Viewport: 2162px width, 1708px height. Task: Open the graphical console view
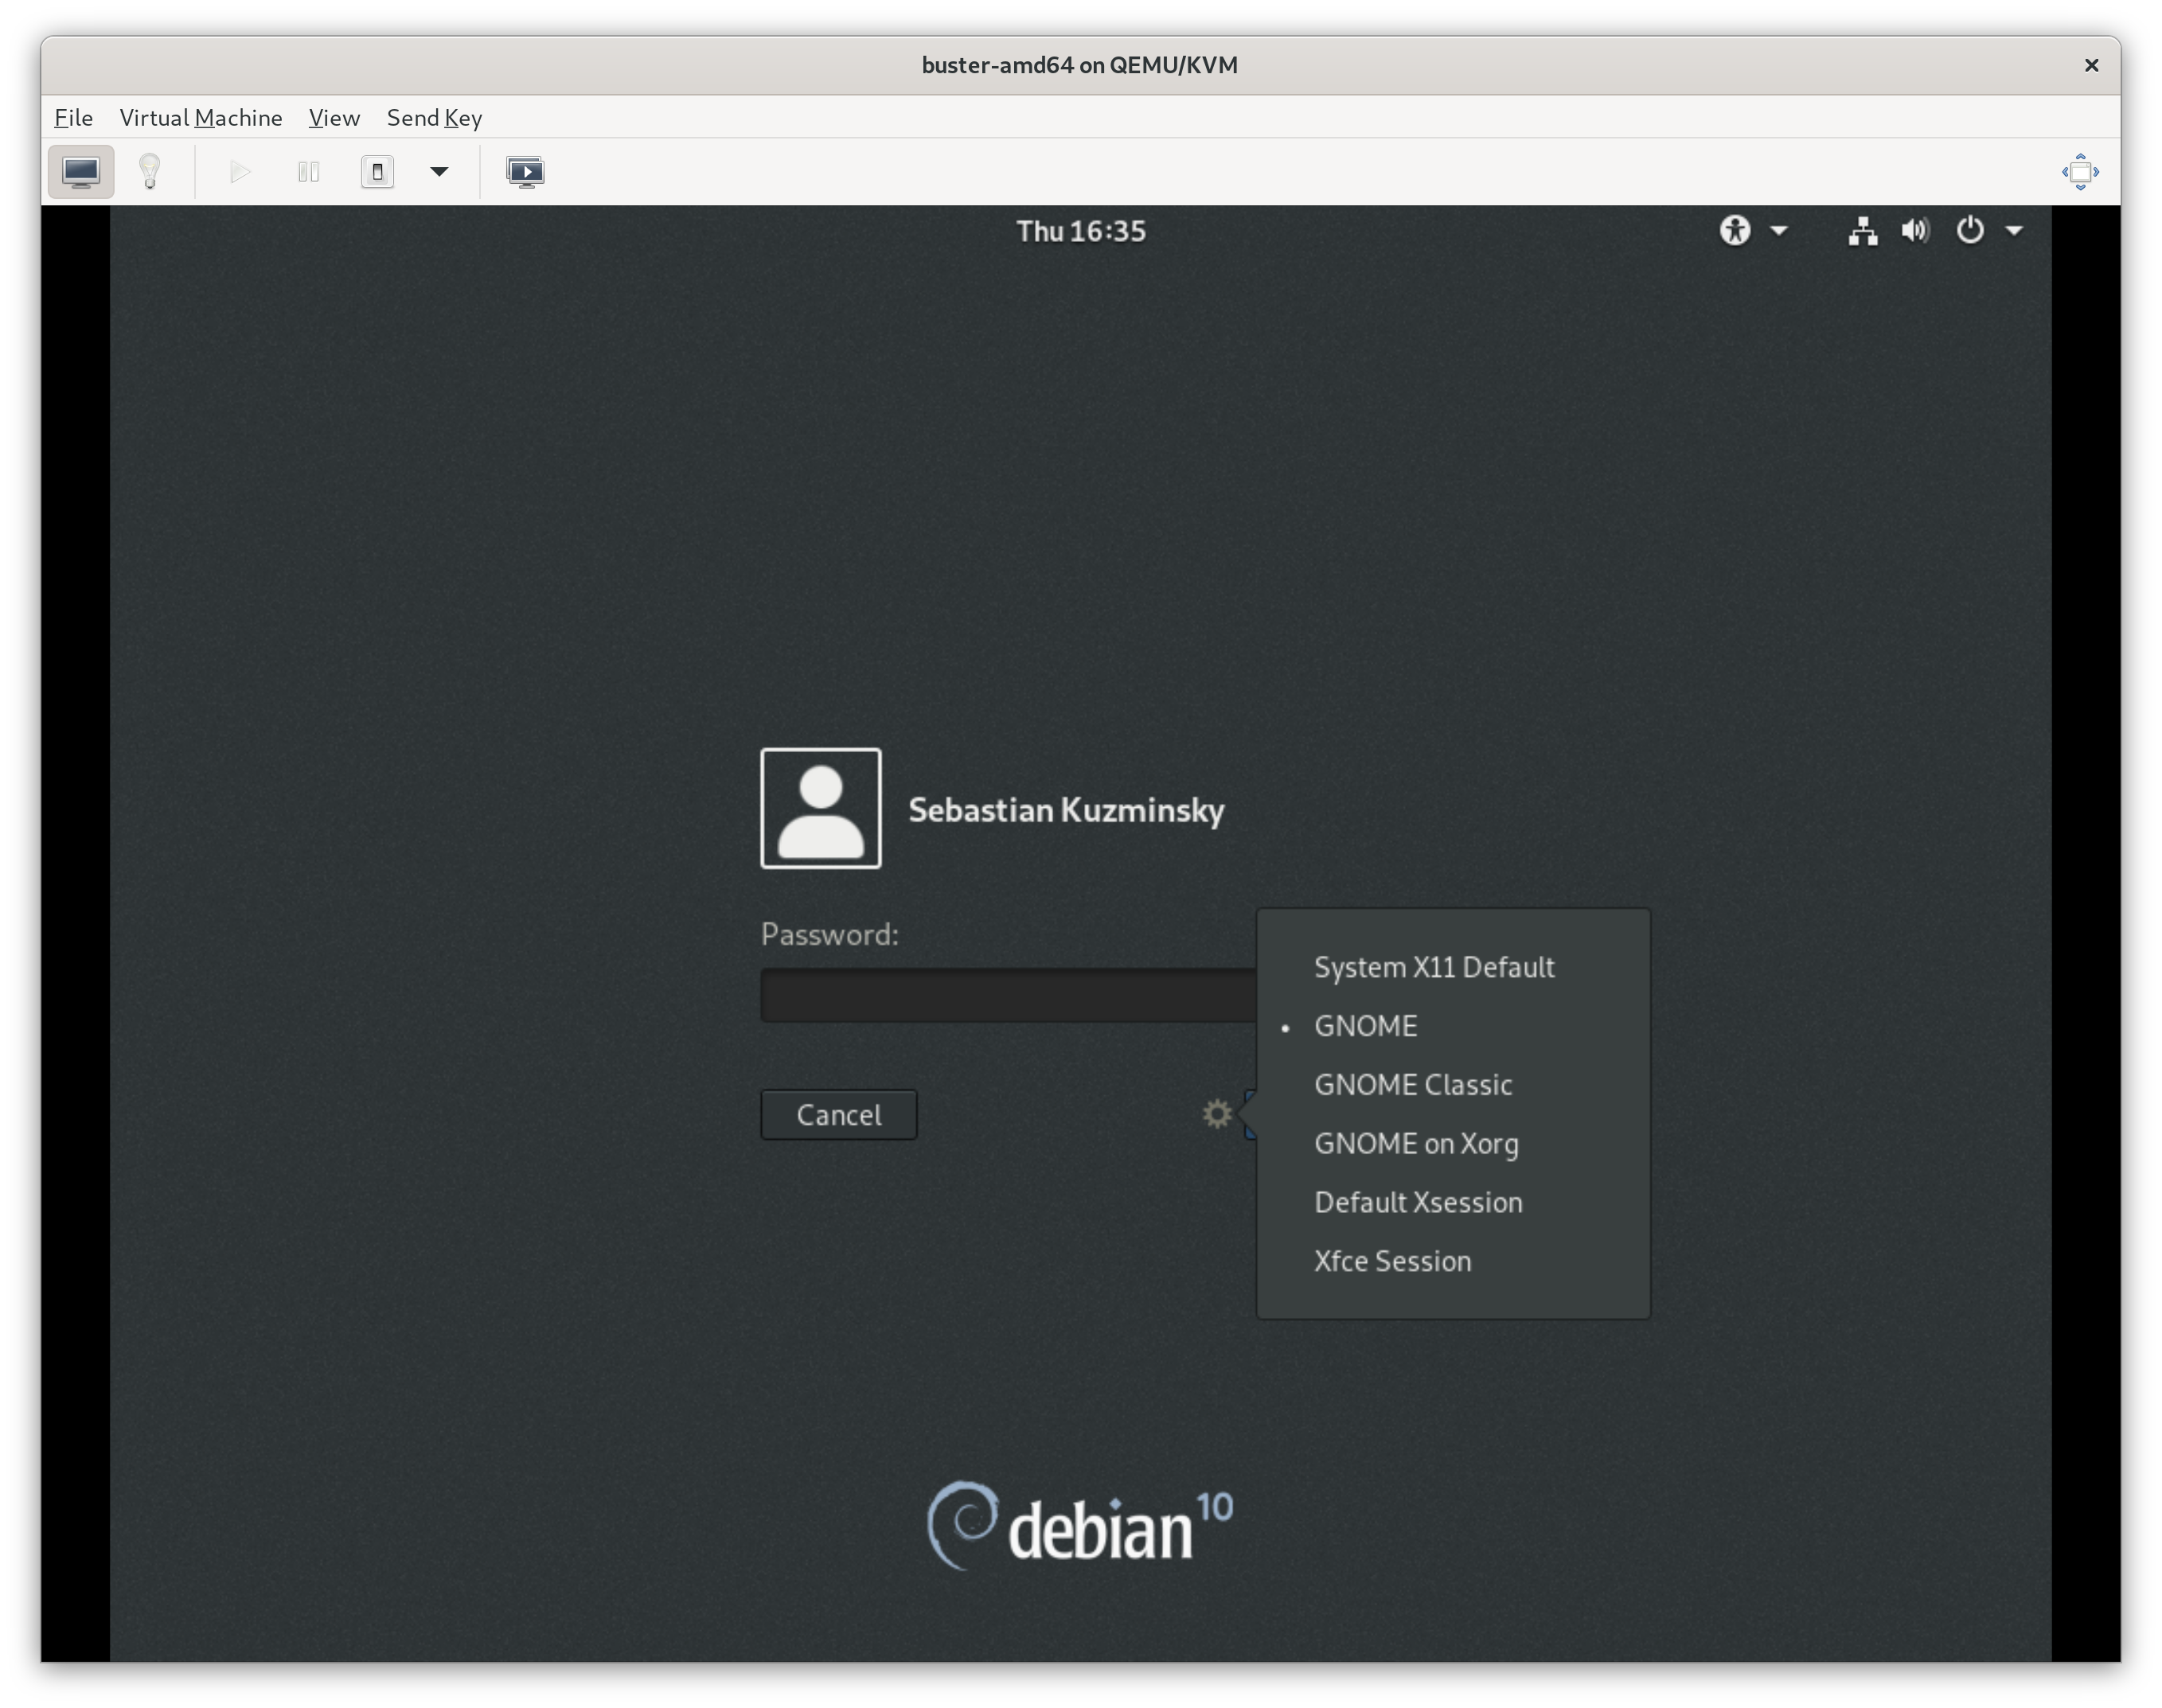tap(80, 171)
